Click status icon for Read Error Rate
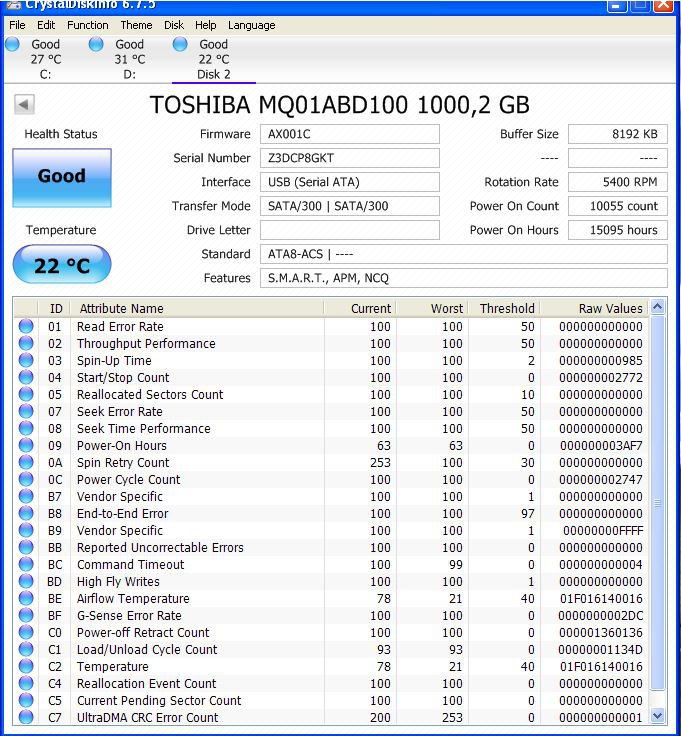 click(x=26, y=326)
